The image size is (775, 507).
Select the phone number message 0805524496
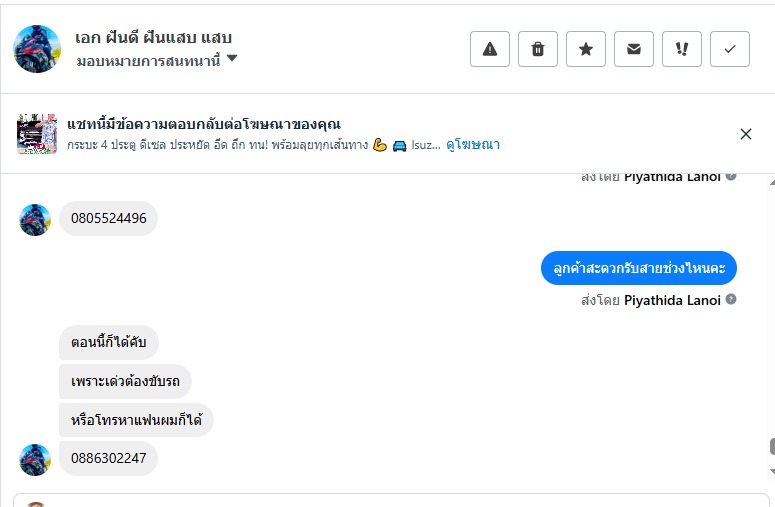108,218
